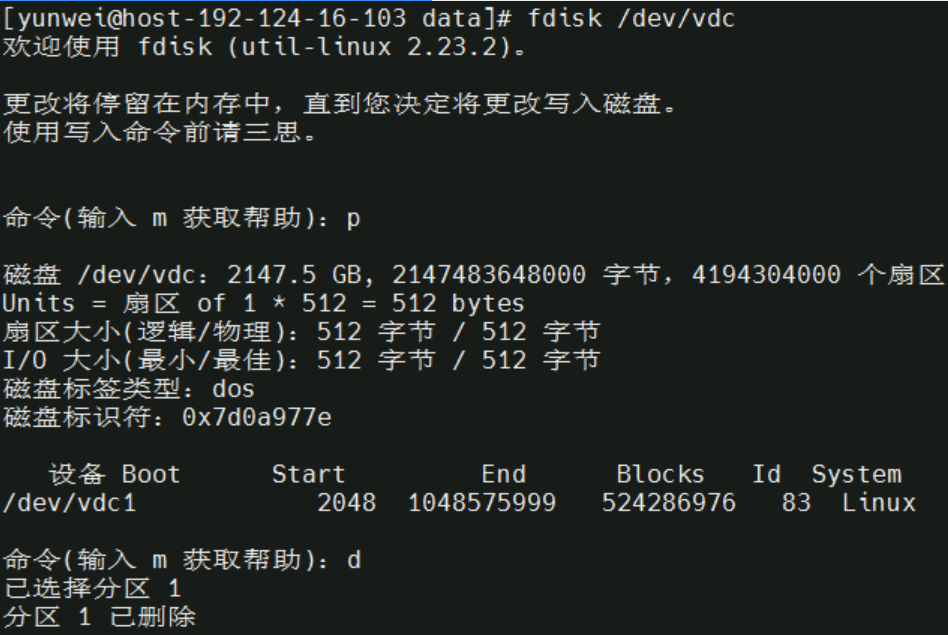Image resolution: width=948 pixels, height=635 pixels.
Task: Select the /dev/vdc1 device entry
Action: coord(68,503)
